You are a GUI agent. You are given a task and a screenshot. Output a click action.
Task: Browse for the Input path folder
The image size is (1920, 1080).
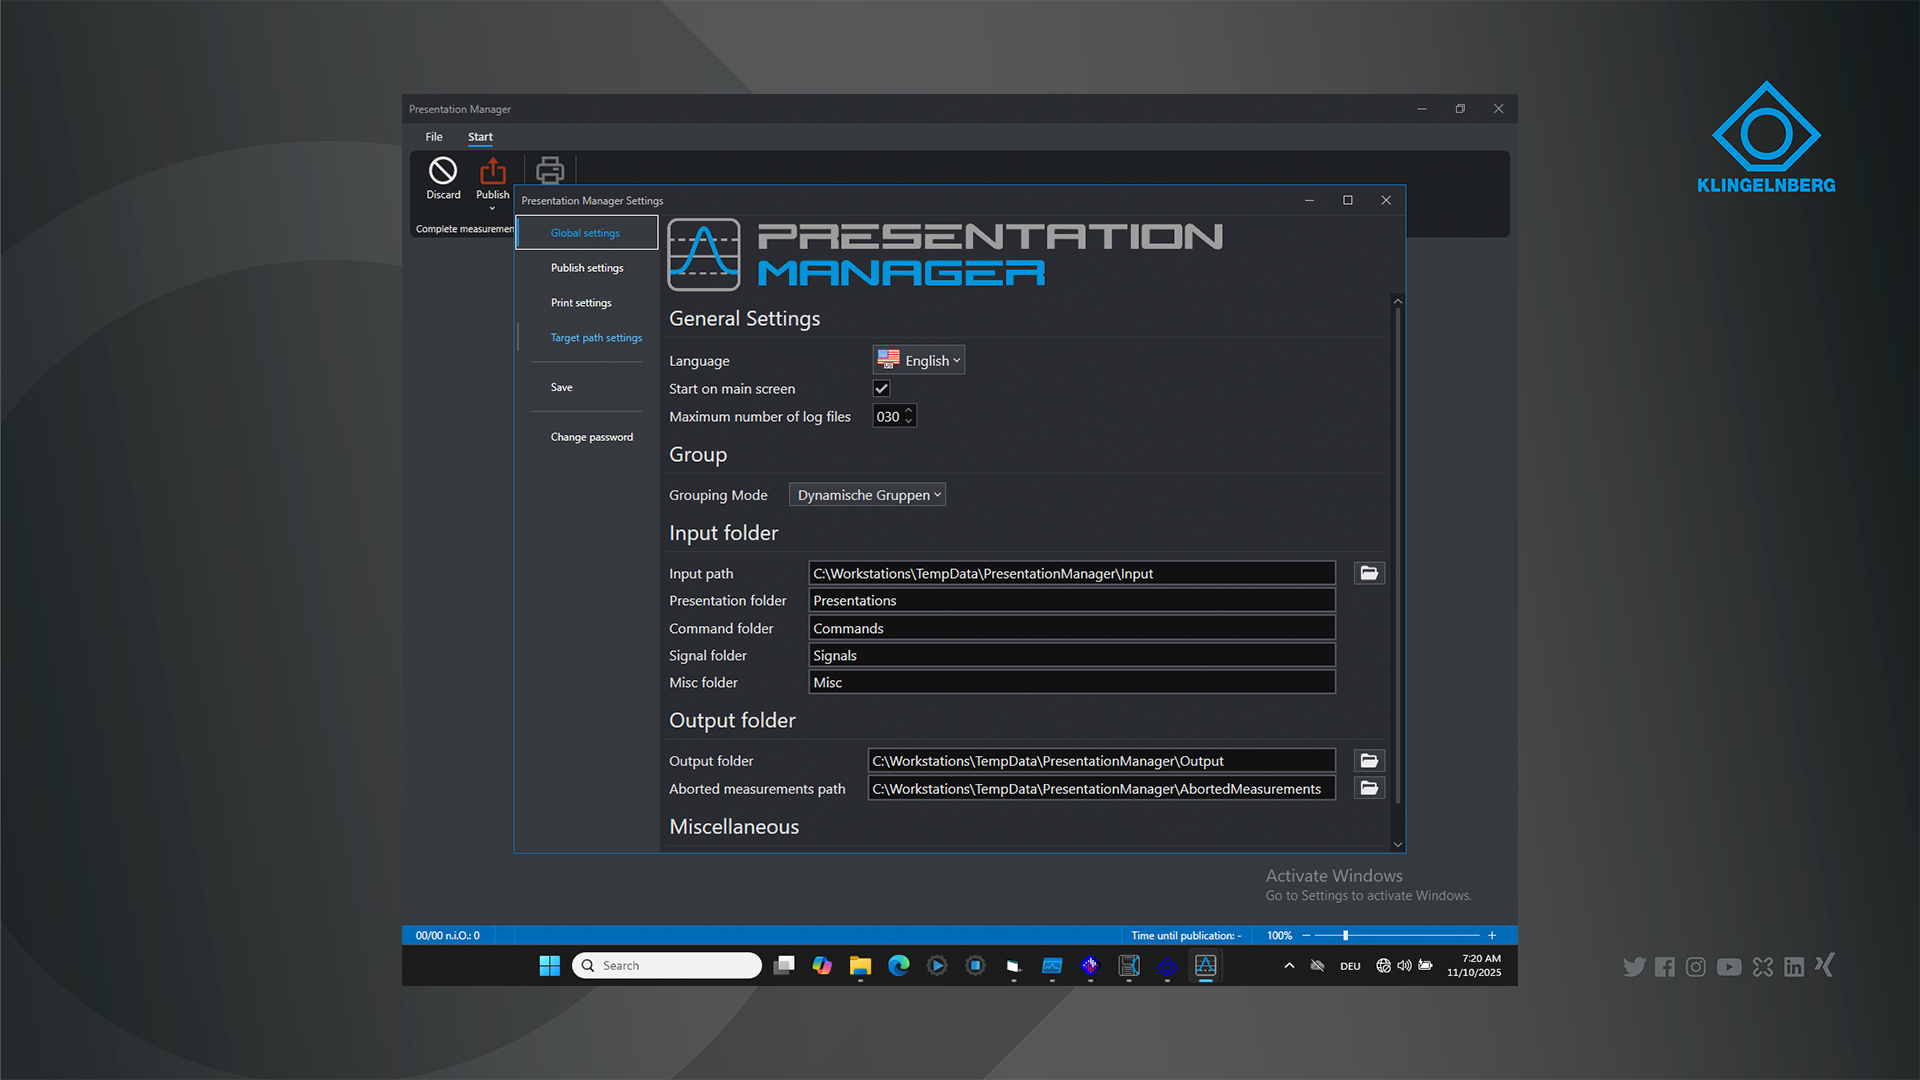[1369, 573]
